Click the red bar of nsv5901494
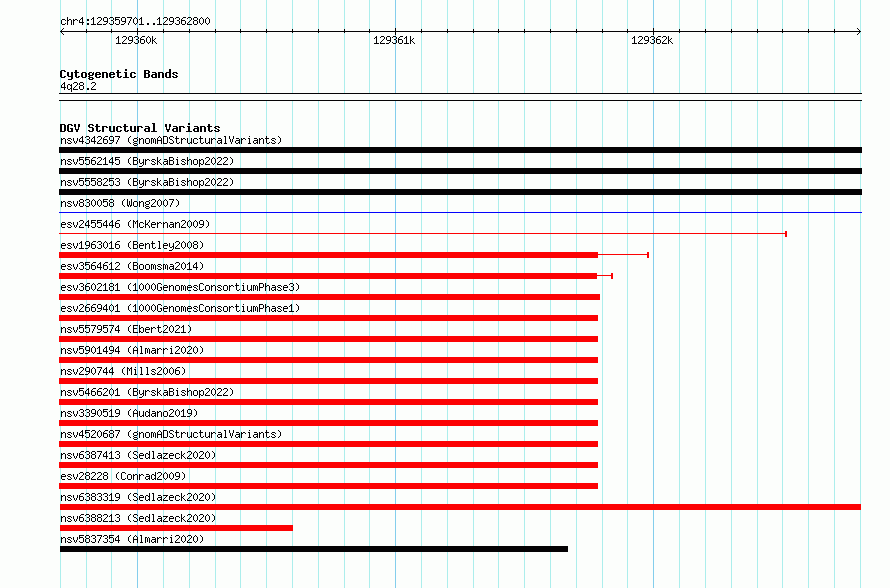The height and width of the screenshot is (588, 890). point(328,360)
